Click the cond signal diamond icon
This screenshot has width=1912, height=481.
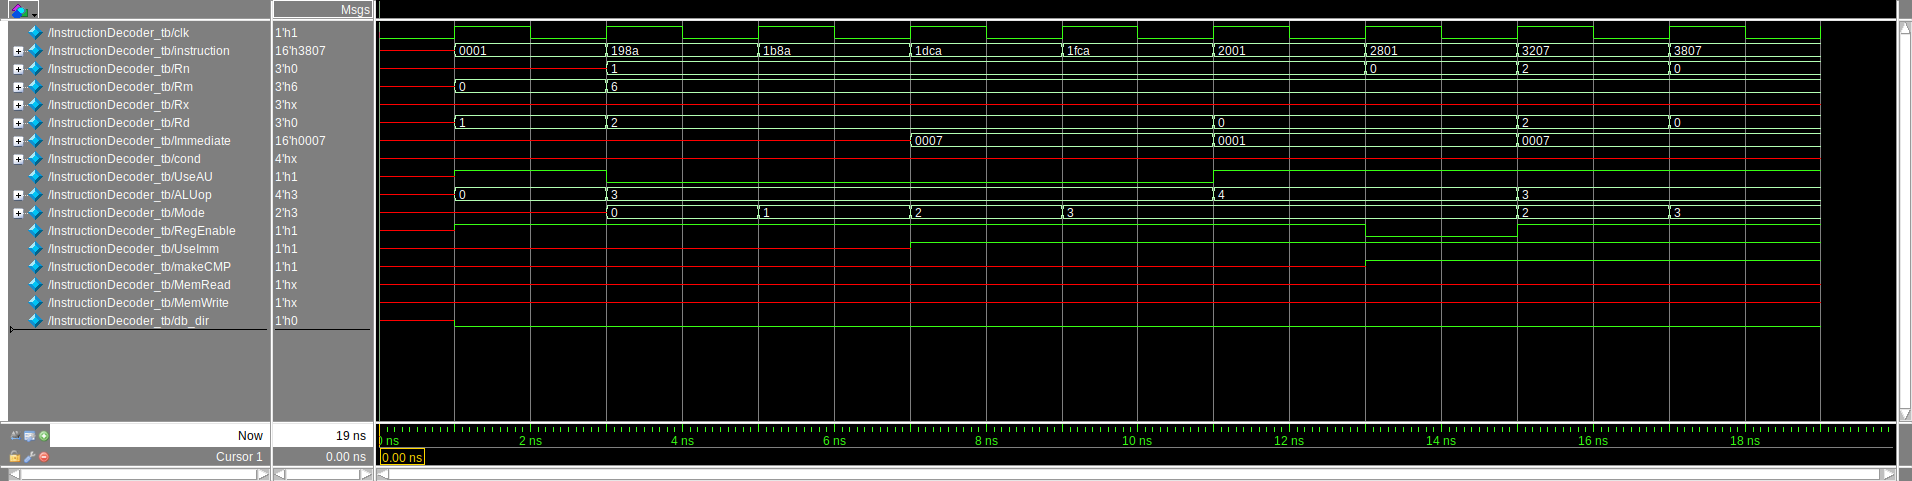35,158
